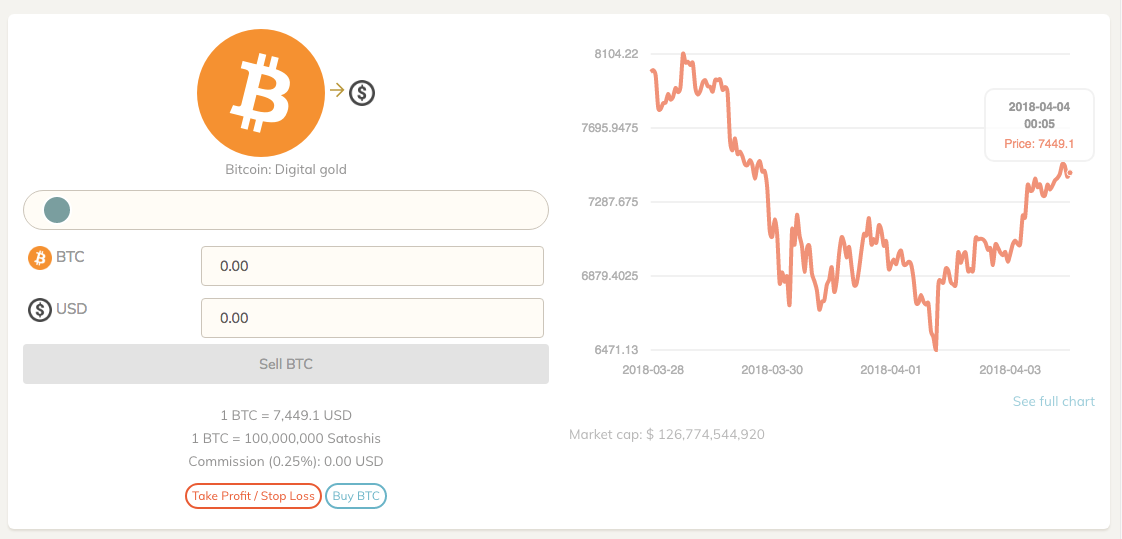Focus the BTC amount input field
The height and width of the screenshot is (539, 1122).
[372, 266]
